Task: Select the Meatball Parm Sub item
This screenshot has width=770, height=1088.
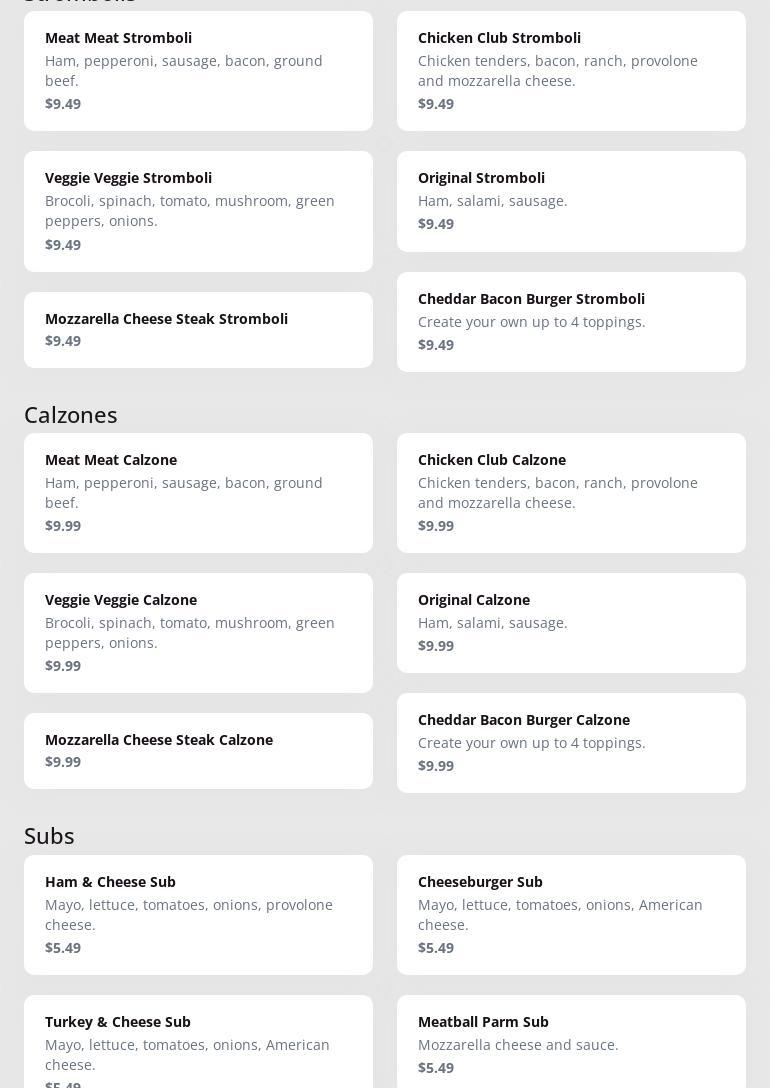Action: [571, 1042]
